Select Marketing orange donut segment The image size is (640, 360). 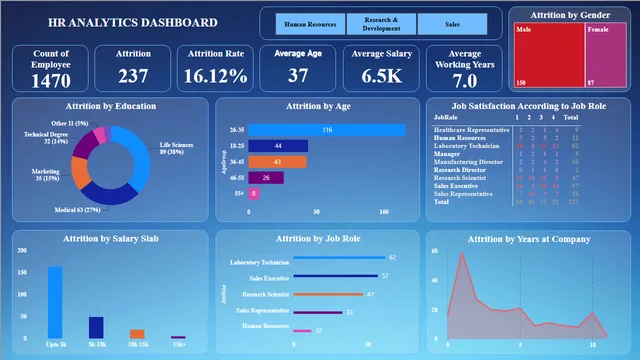(x=80, y=172)
